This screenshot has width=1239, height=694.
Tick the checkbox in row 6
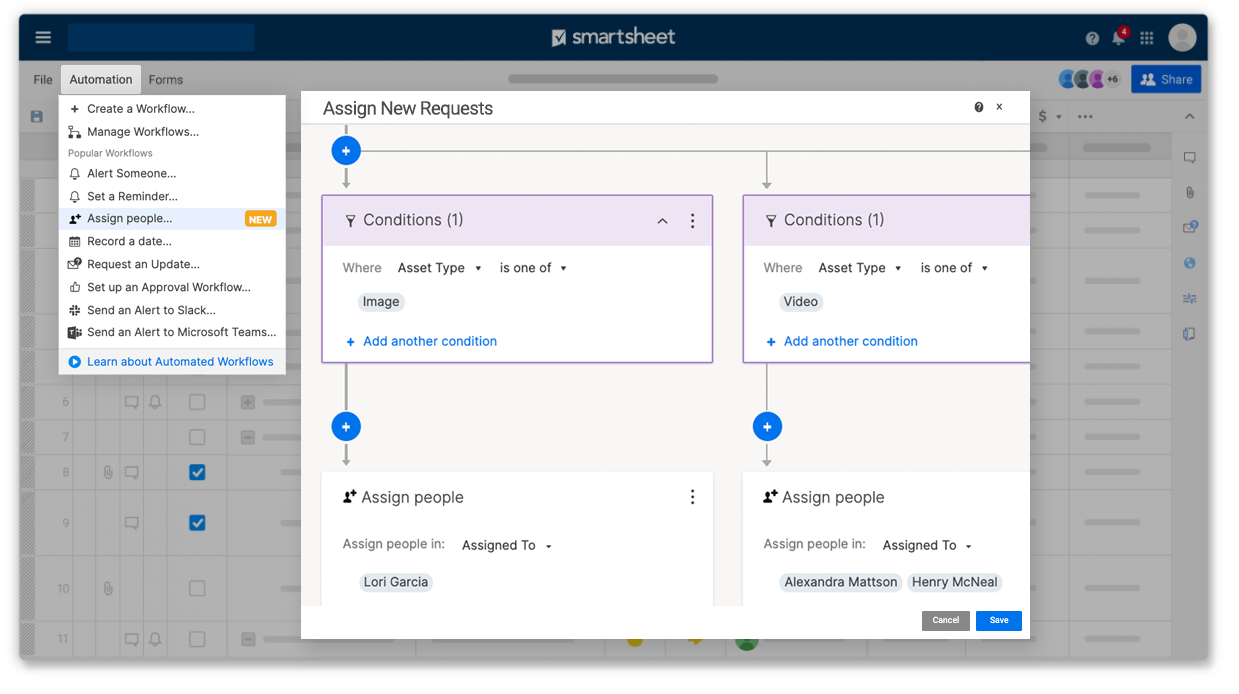pyautogui.click(x=197, y=402)
